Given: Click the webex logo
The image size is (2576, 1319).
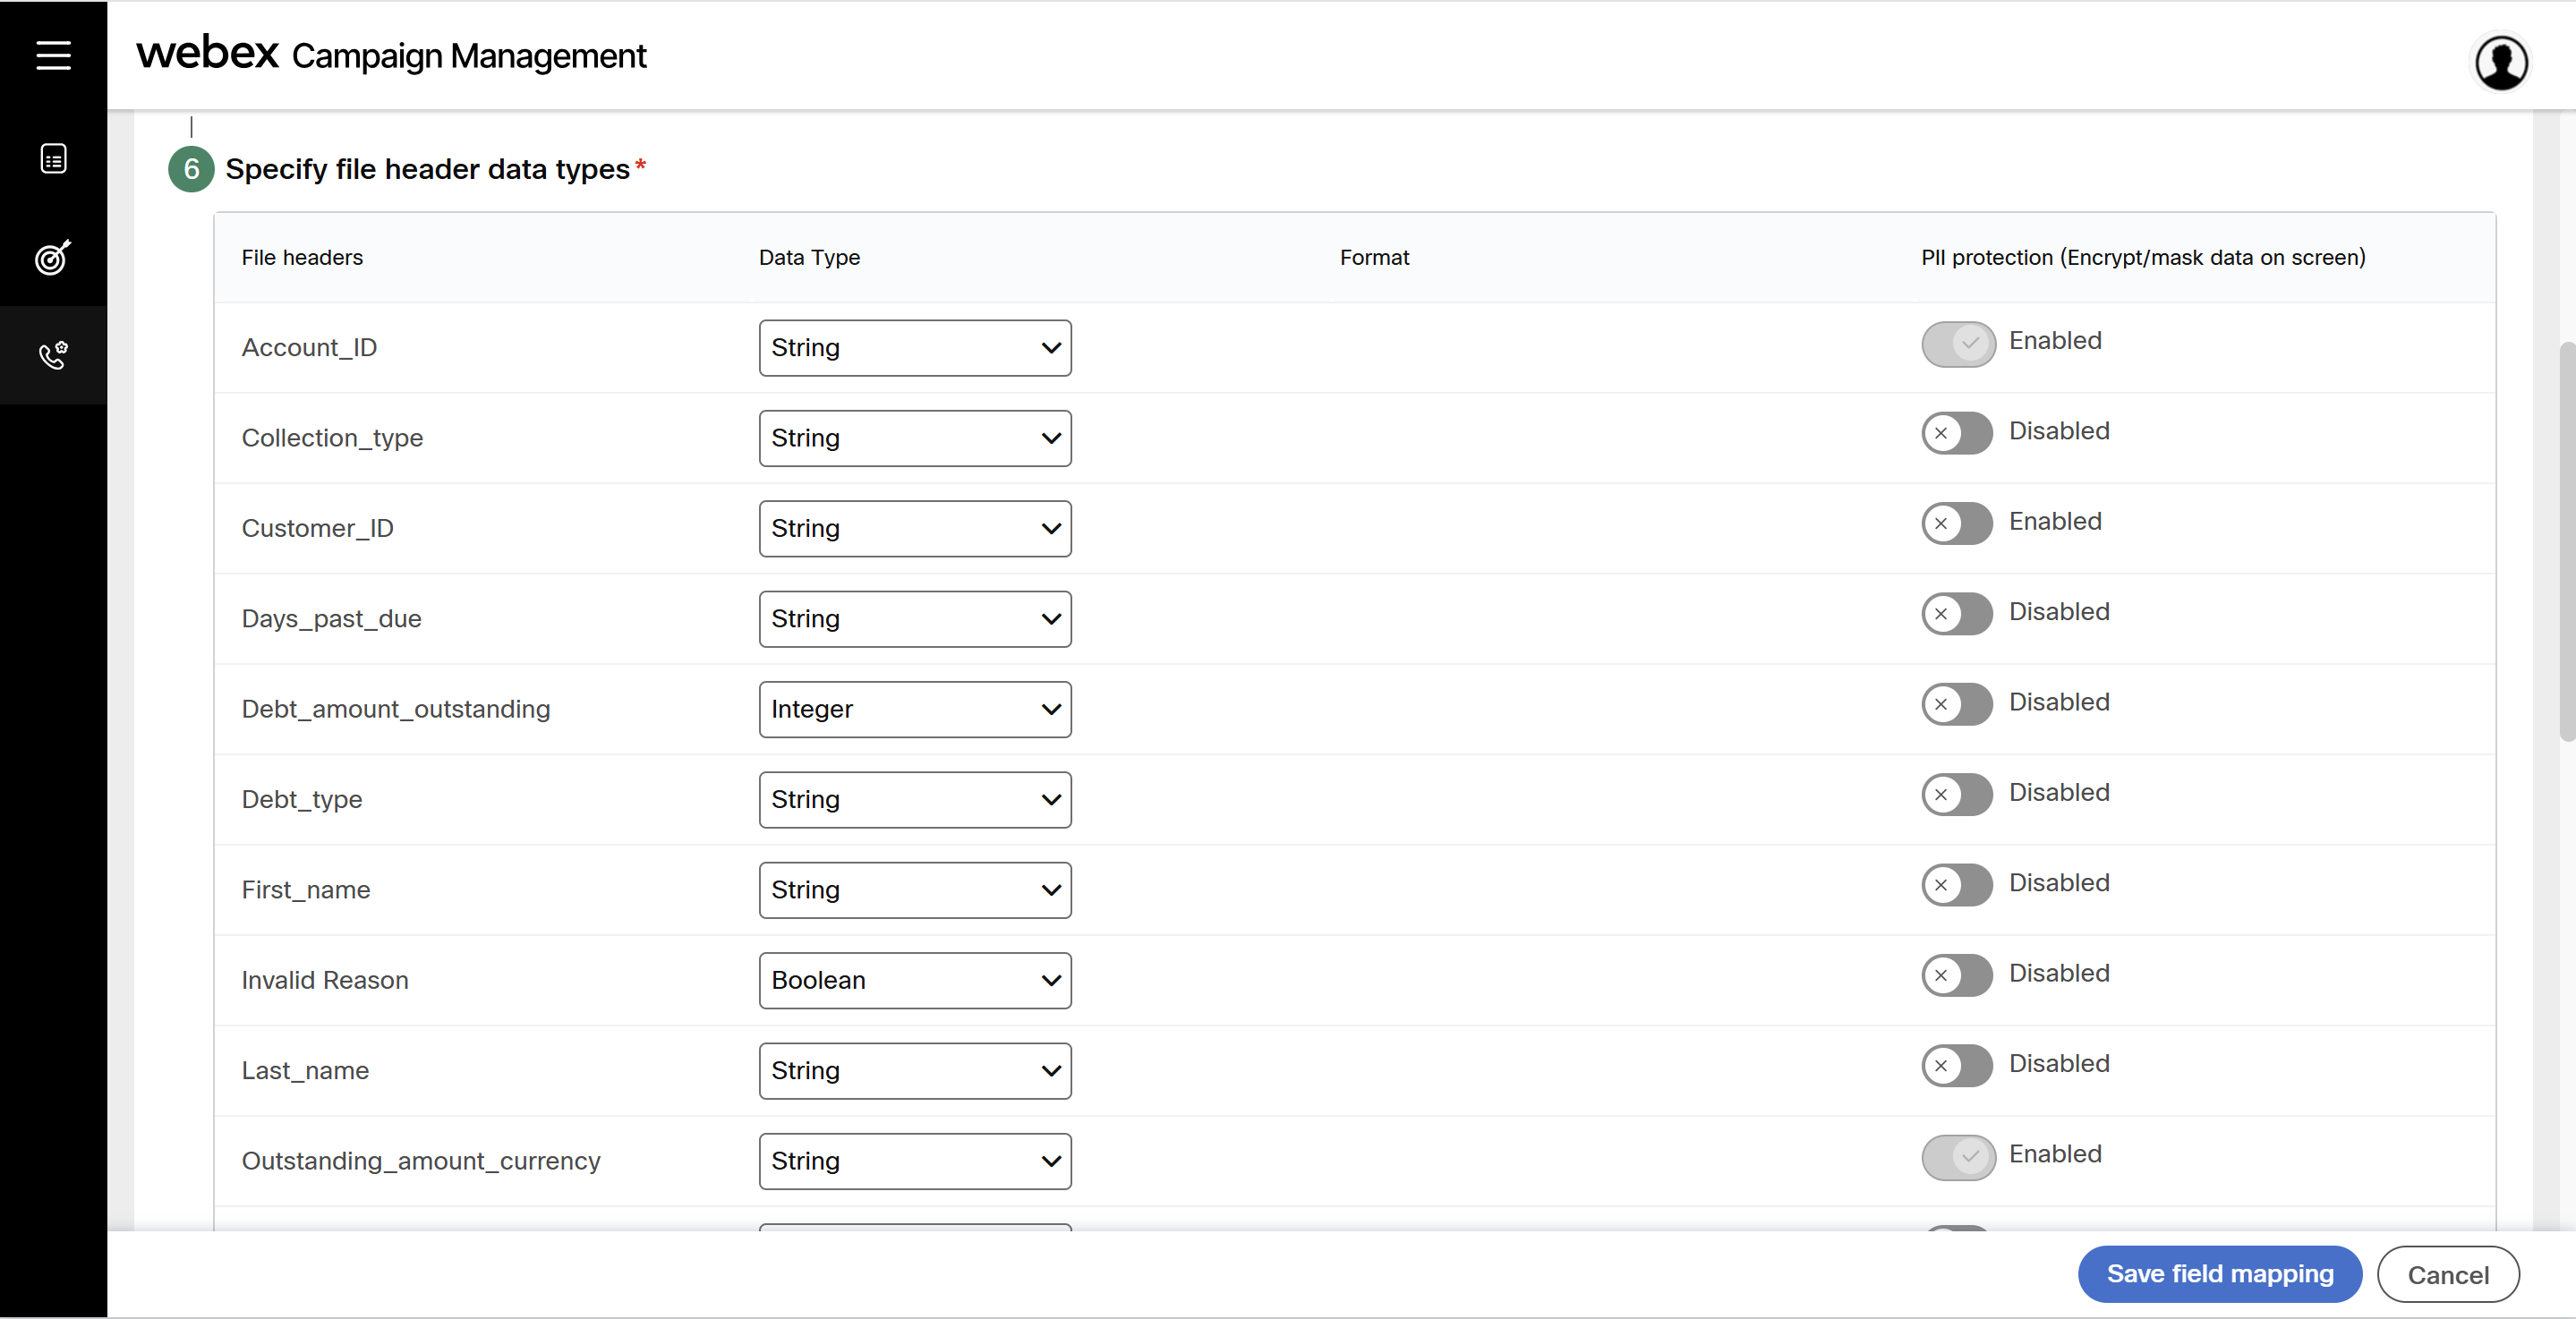Looking at the screenshot, I should [x=207, y=53].
